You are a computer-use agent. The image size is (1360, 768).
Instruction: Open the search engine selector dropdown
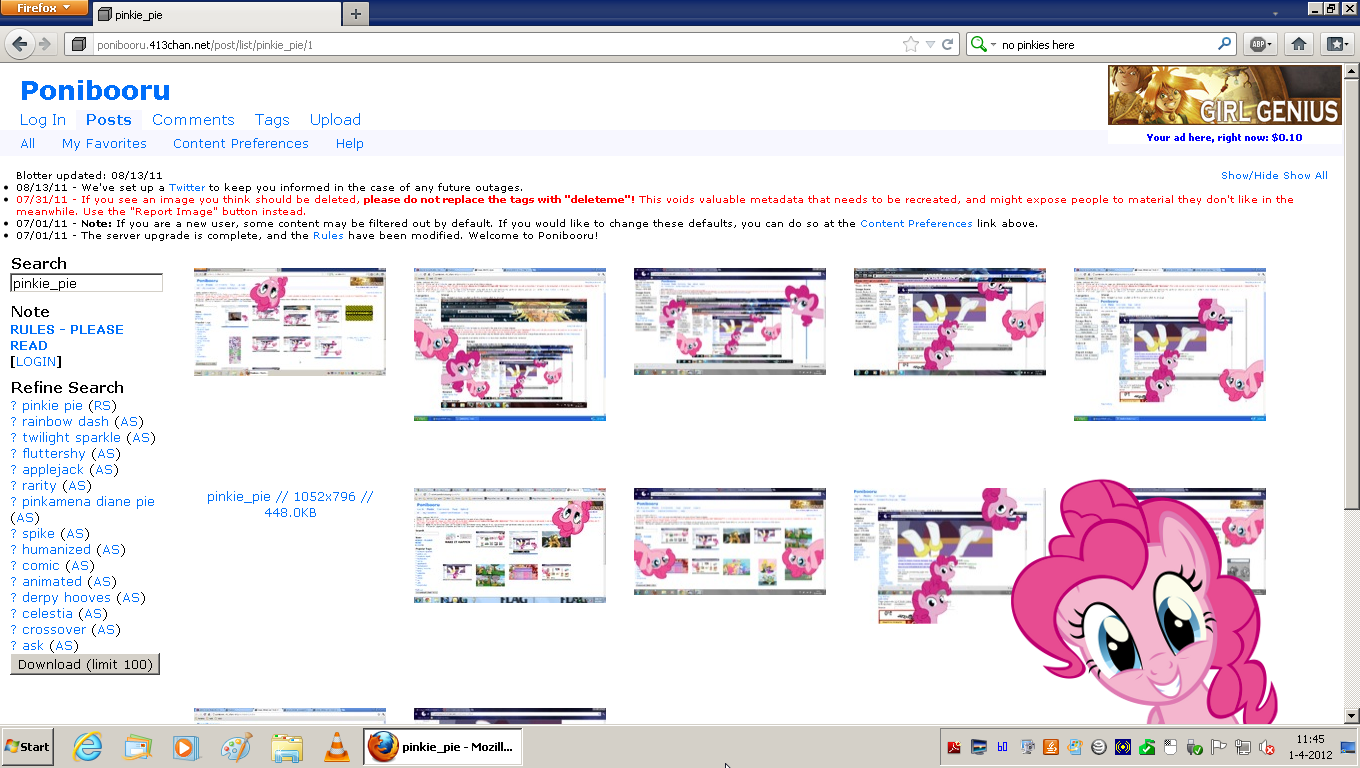click(983, 44)
